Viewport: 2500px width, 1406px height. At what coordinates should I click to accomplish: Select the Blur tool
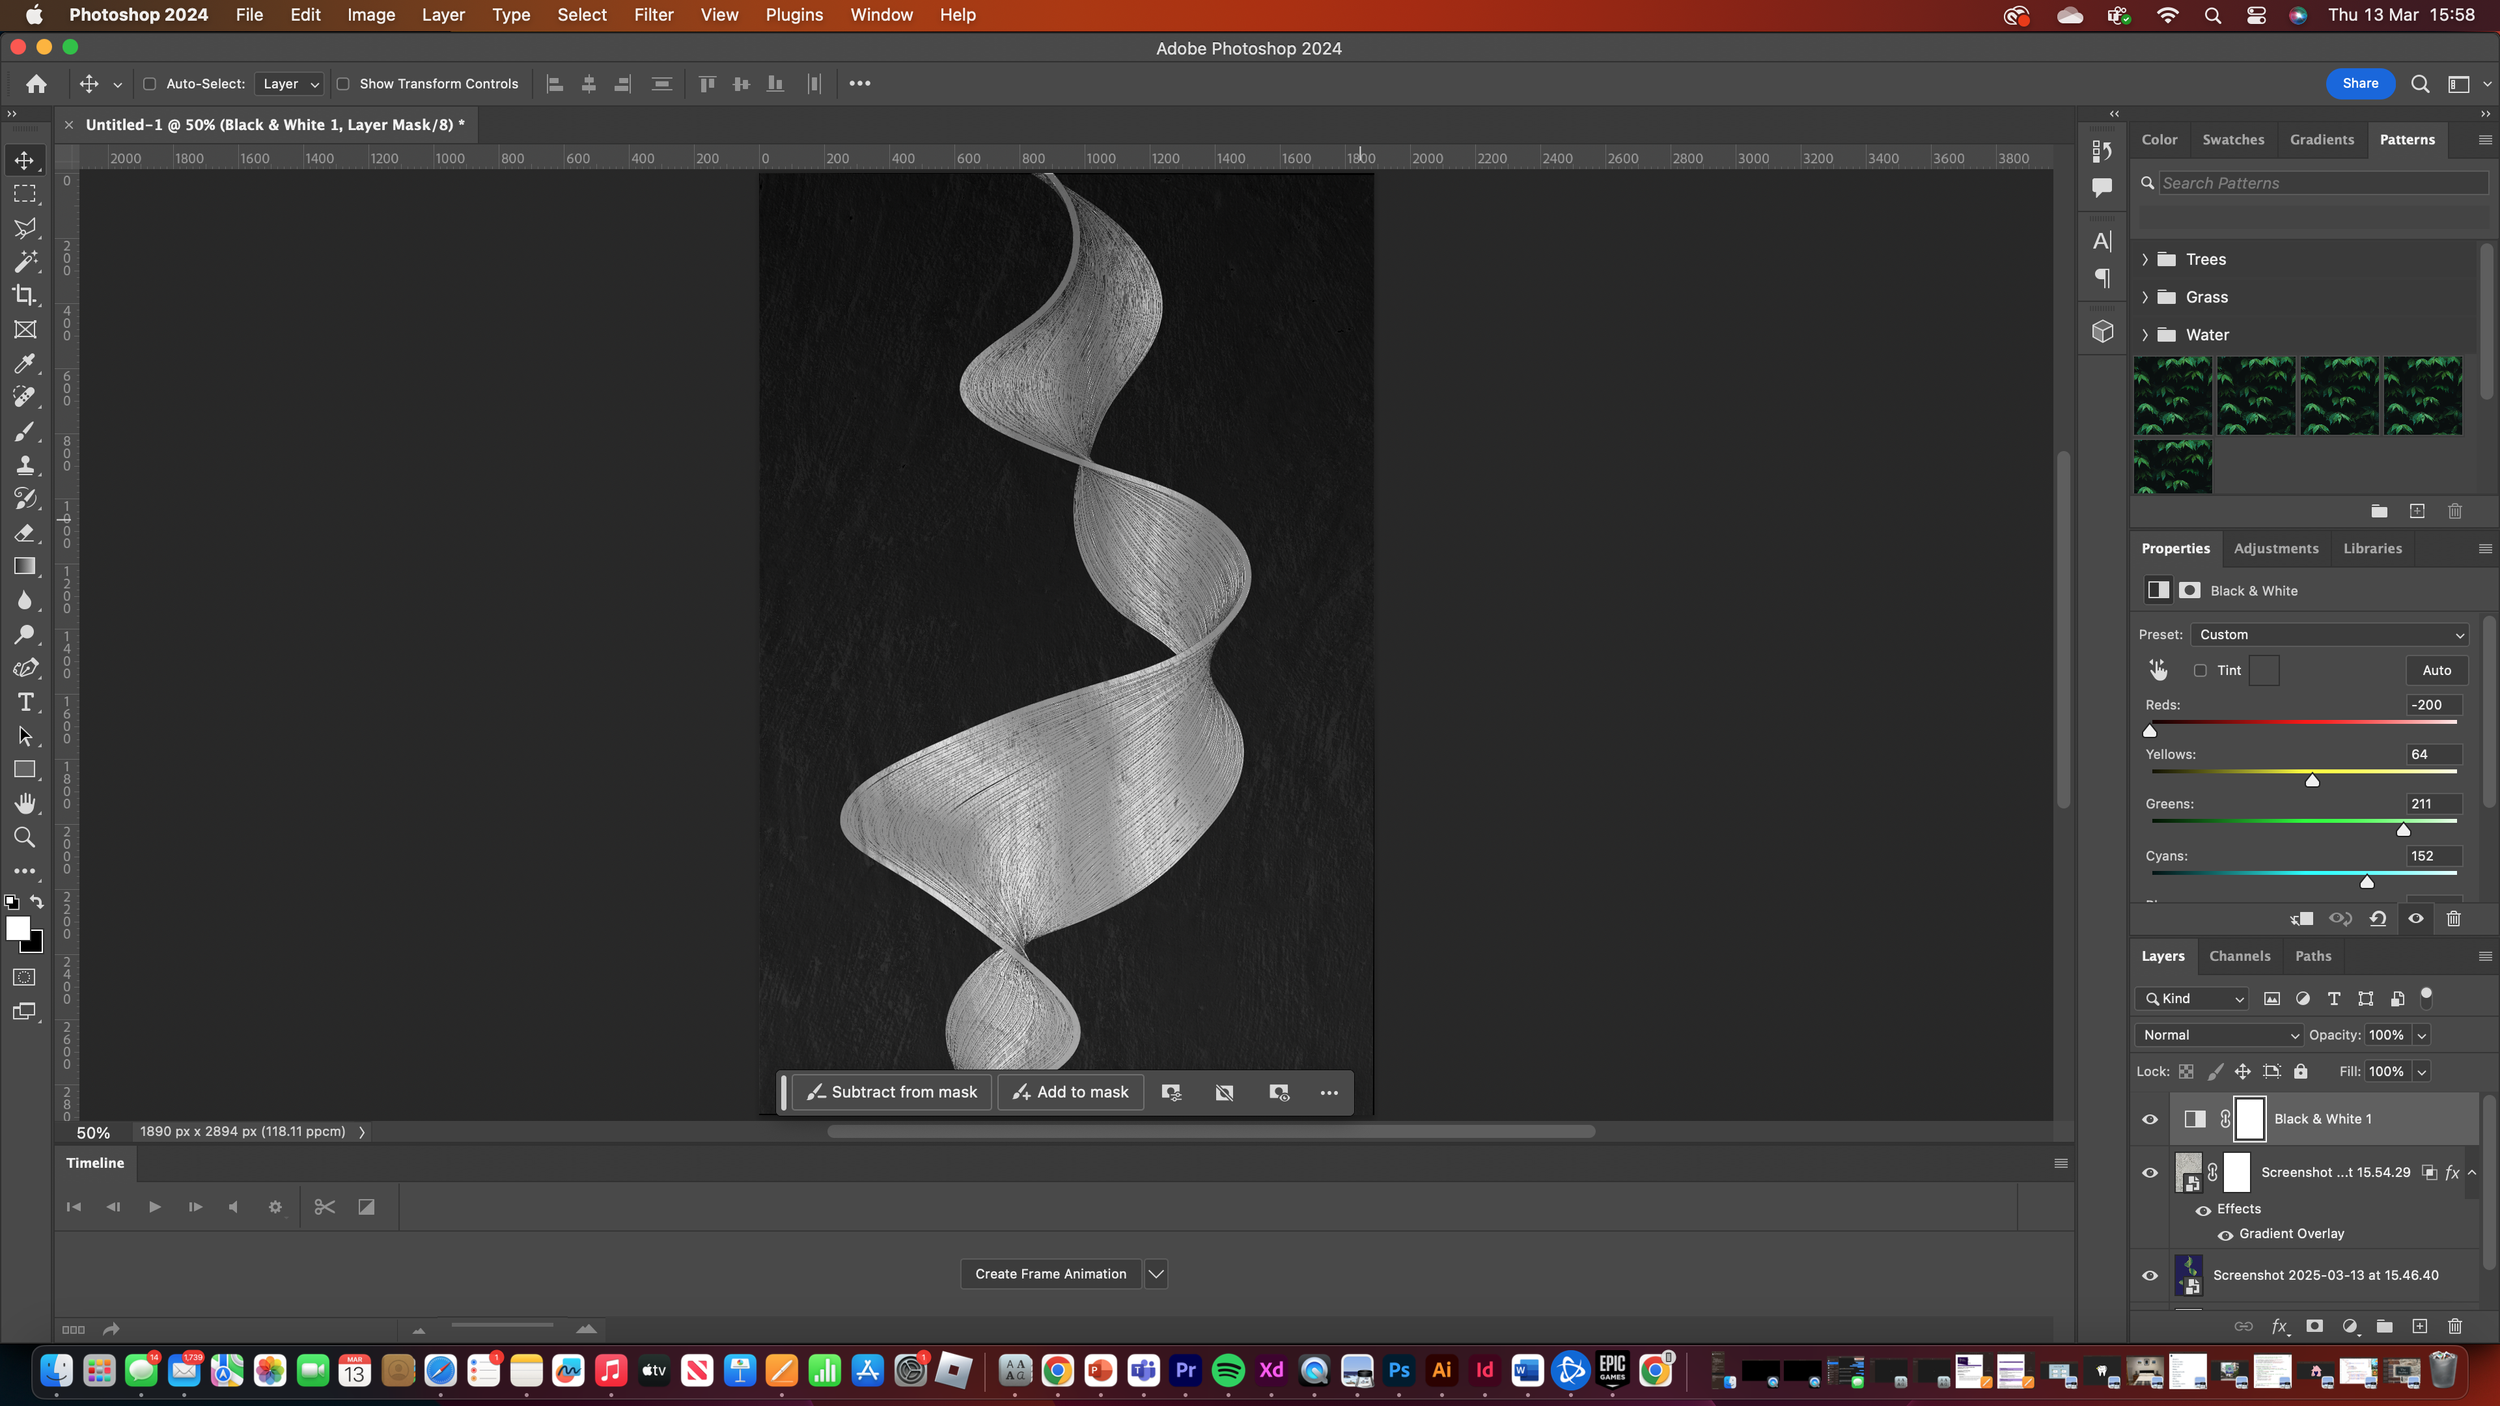point(25,601)
